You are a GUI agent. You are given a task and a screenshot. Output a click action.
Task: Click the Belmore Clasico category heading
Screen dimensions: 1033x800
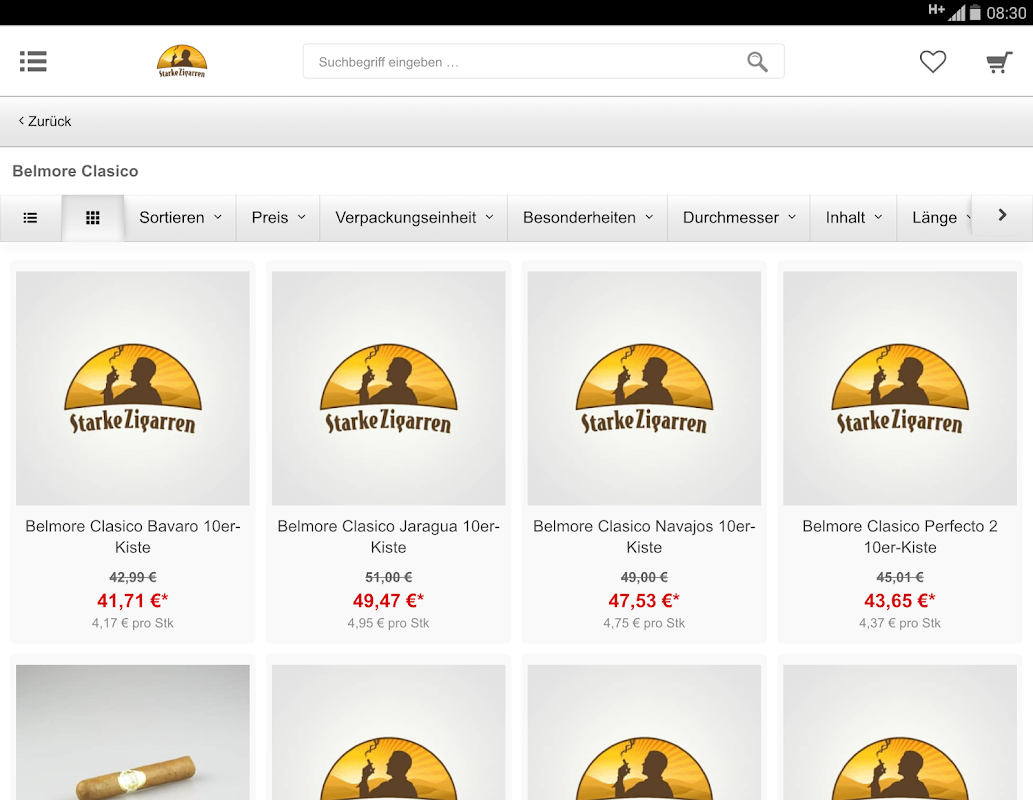(75, 171)
